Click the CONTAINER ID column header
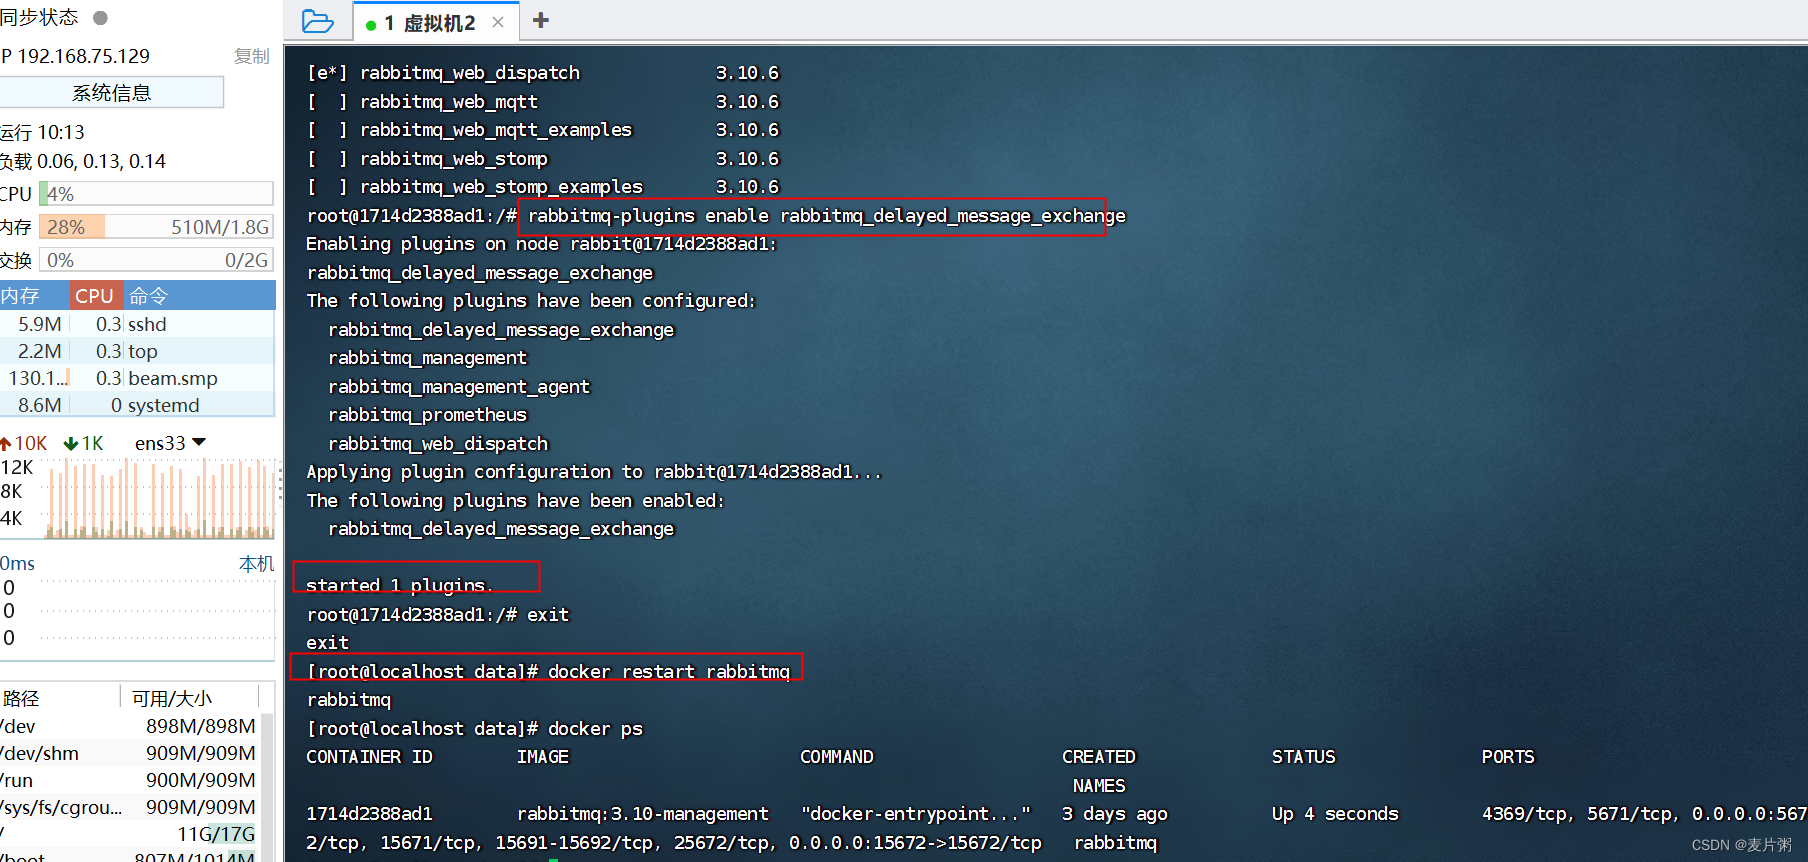 (369, 757)
